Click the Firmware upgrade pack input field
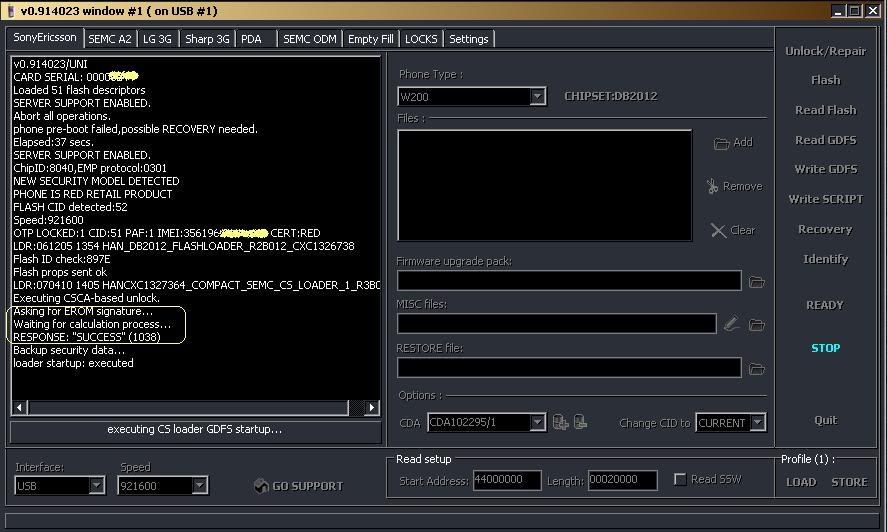The height and width of the screenshot is (532, 887). [x=569, y=281]
